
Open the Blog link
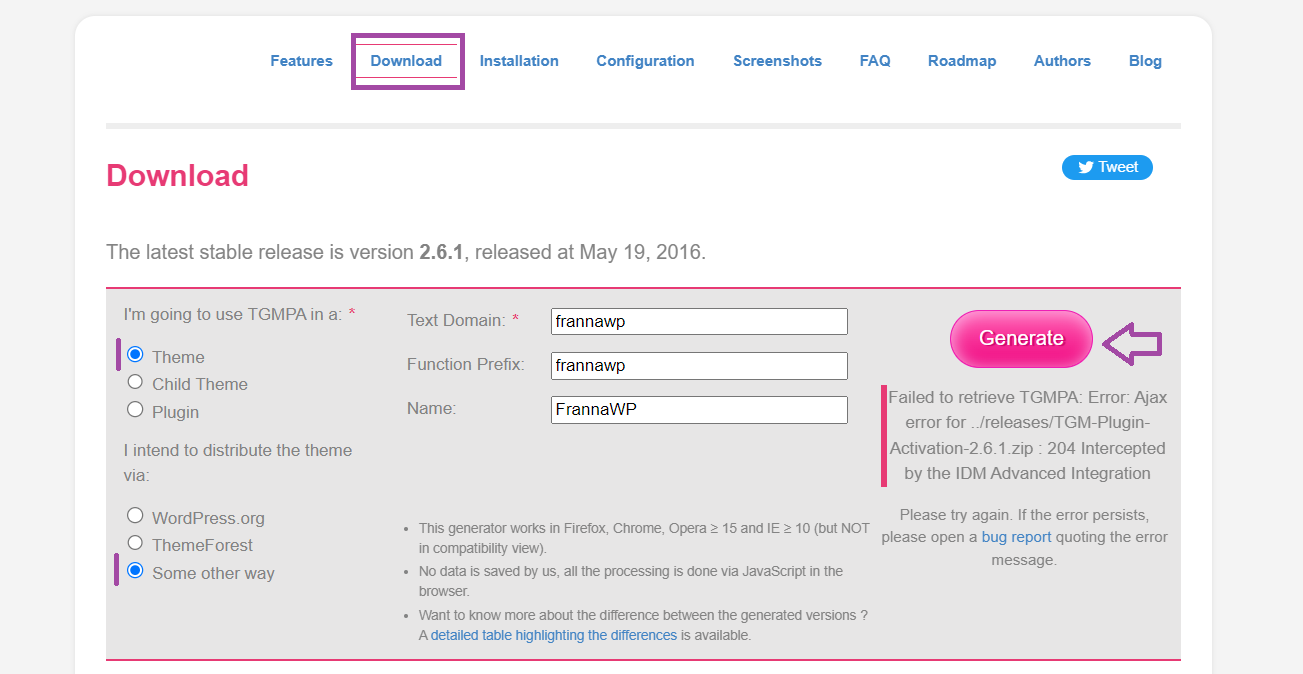coord(1145,61)
